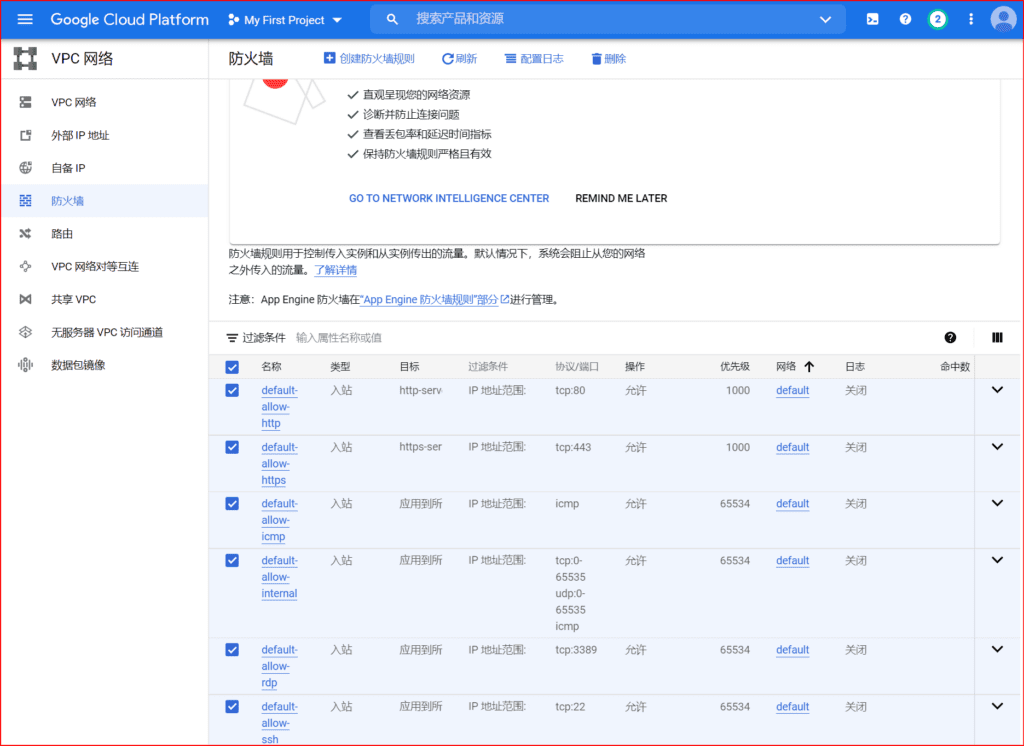Screen dimensions: 1024x746
Task: Click 删除 to delete selected rules
Action: pyautogui.click(x=608, y=57)
